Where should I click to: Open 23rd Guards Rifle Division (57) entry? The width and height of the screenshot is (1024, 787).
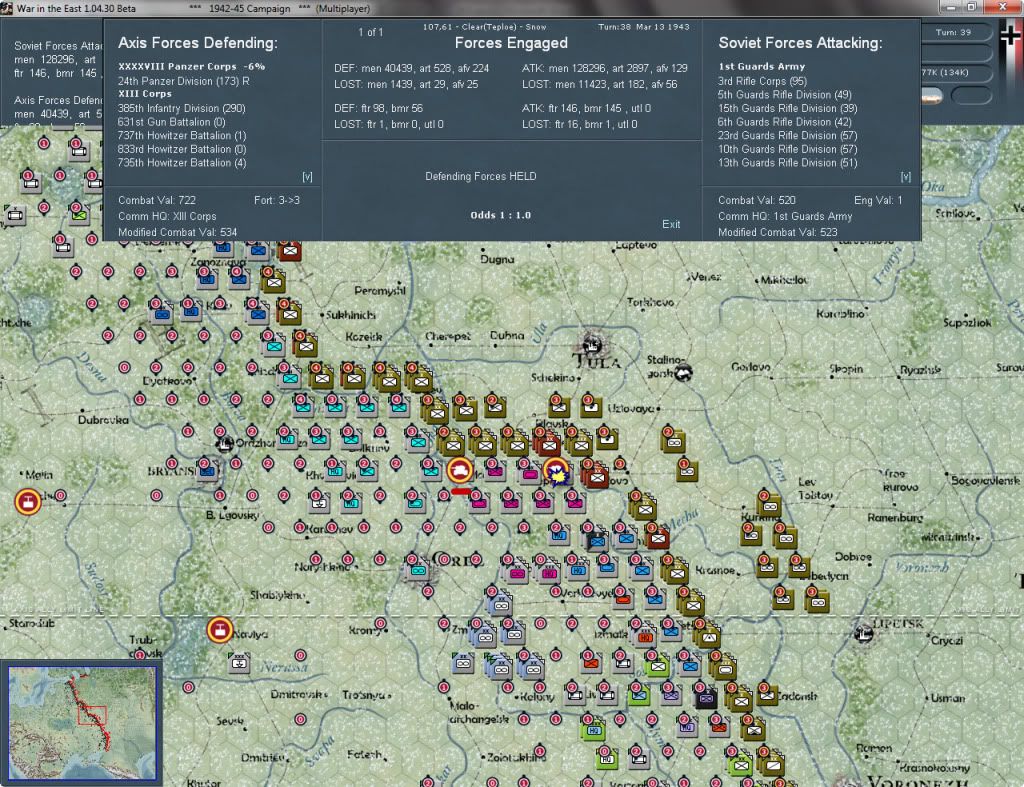click(x=788, y=136)
